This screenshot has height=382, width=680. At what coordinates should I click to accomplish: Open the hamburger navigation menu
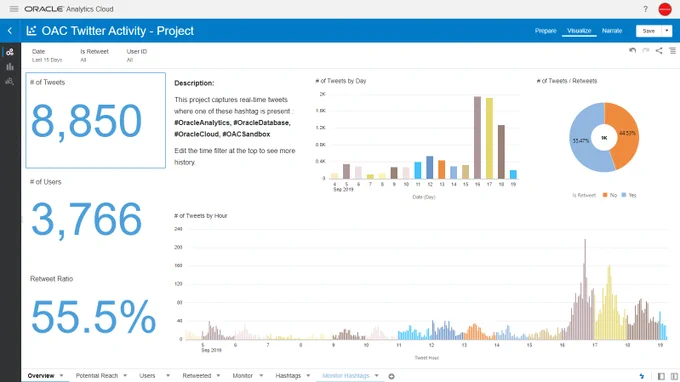[14, 9]
